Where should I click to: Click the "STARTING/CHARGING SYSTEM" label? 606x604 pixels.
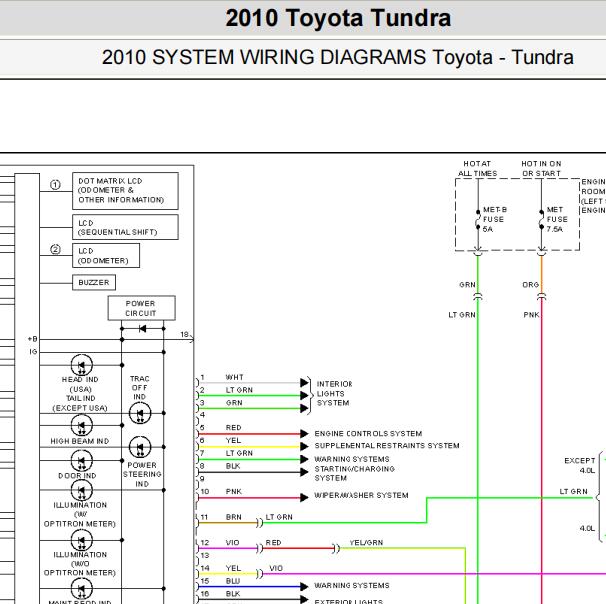(x=354, y=473)
